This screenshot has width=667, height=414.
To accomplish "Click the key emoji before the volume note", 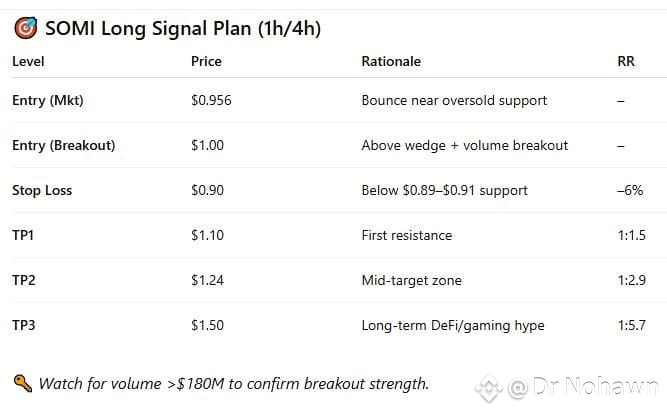I will click(x=22, y=383).
